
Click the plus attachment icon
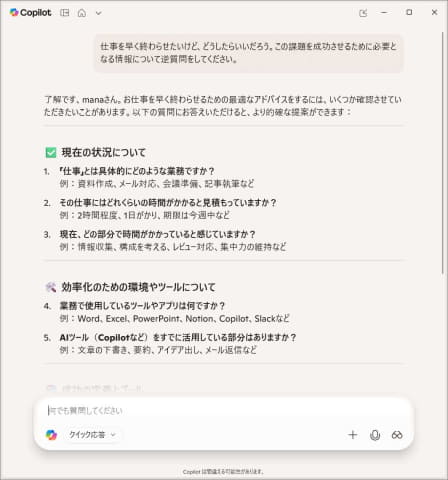352,435
